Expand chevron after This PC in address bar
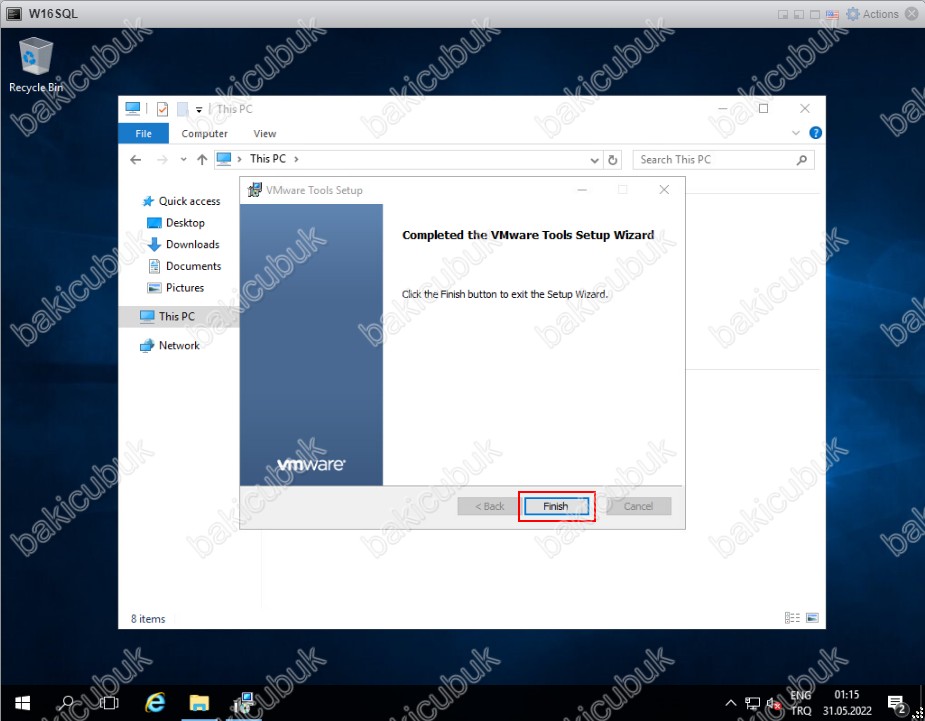Screen dimensions: 925x721 (296, 159)
